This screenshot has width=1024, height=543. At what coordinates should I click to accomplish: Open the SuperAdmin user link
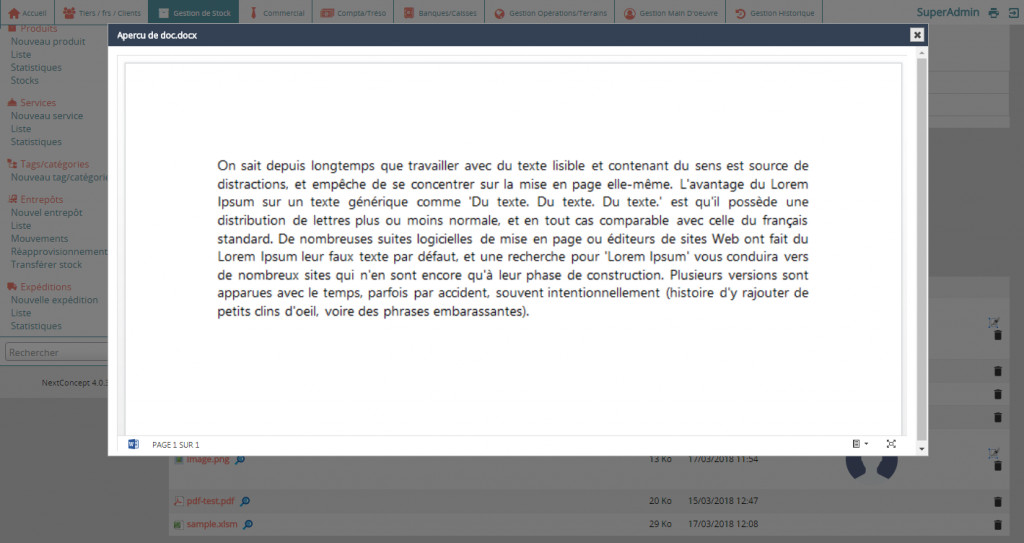tap(948, 12)
